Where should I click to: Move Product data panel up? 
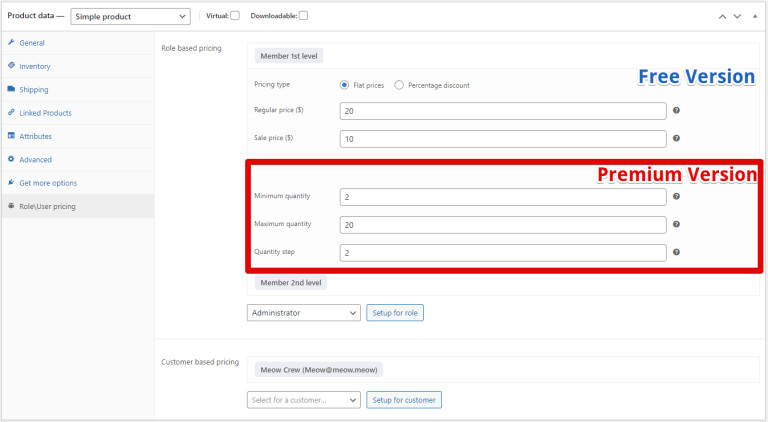(722, 17)
